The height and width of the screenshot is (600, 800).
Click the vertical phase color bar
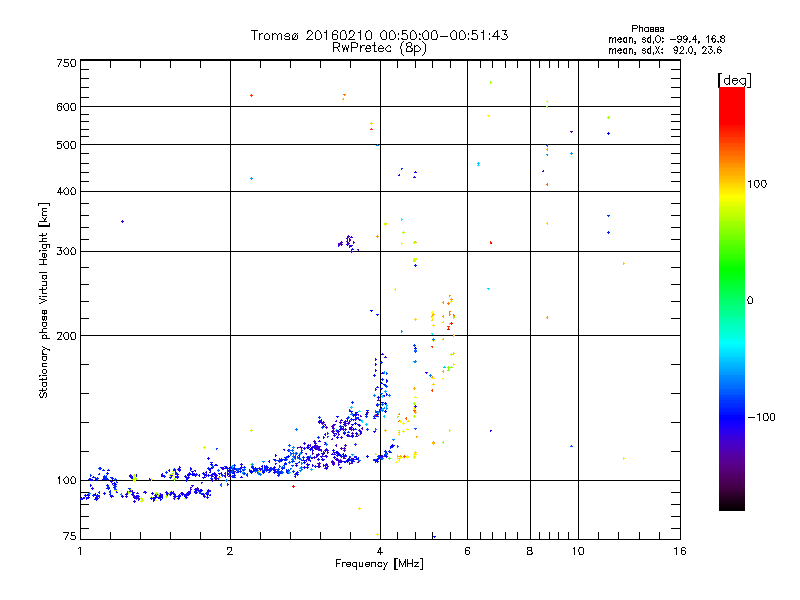tap(732, 298)
